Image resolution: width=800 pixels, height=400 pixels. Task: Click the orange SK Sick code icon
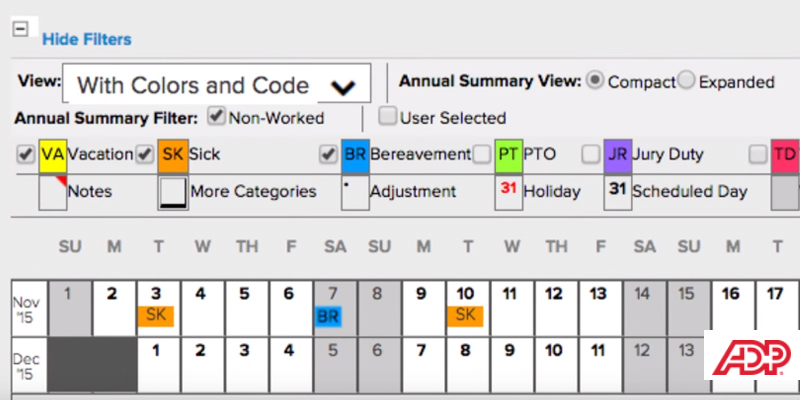(x=172, y=156)
